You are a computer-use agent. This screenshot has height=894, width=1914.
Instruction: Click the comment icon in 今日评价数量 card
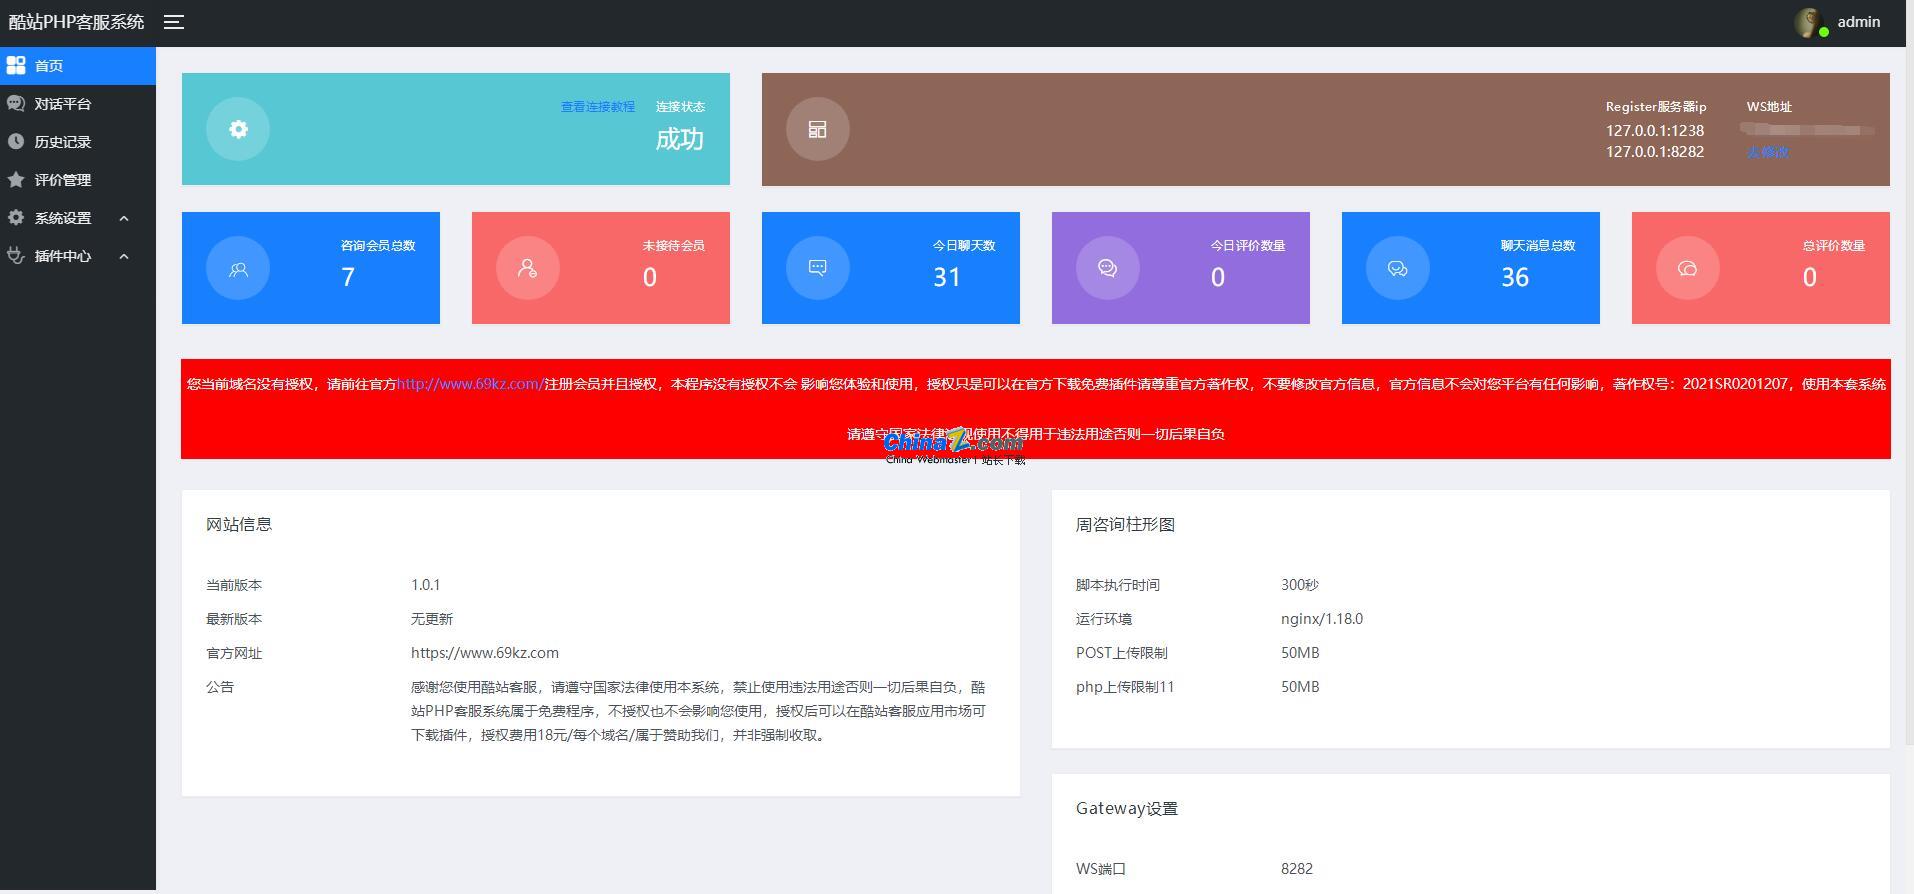(x=1107, y=268)
